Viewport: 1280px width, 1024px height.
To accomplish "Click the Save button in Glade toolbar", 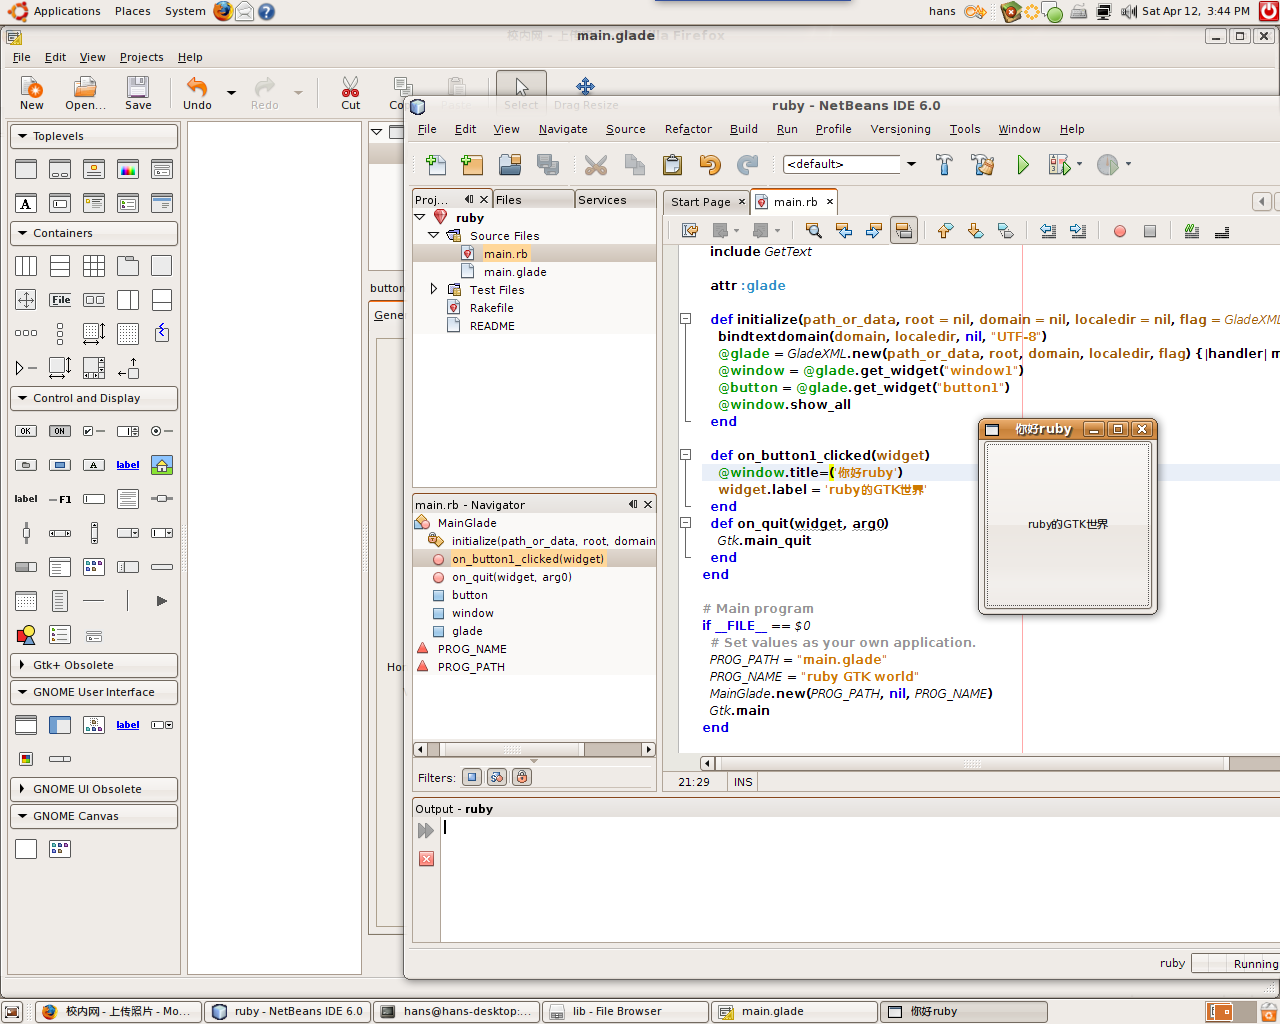I will click(x=138, y=93).
